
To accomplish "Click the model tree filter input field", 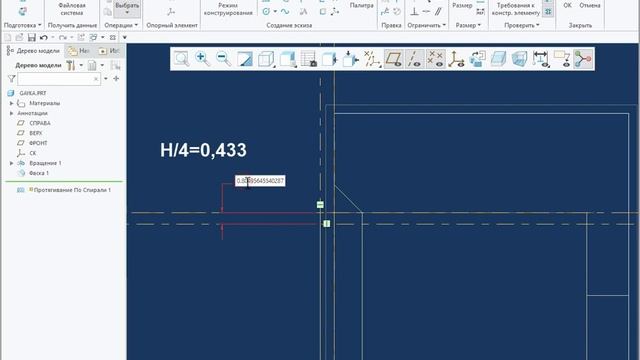I will [x=59, y=79].
